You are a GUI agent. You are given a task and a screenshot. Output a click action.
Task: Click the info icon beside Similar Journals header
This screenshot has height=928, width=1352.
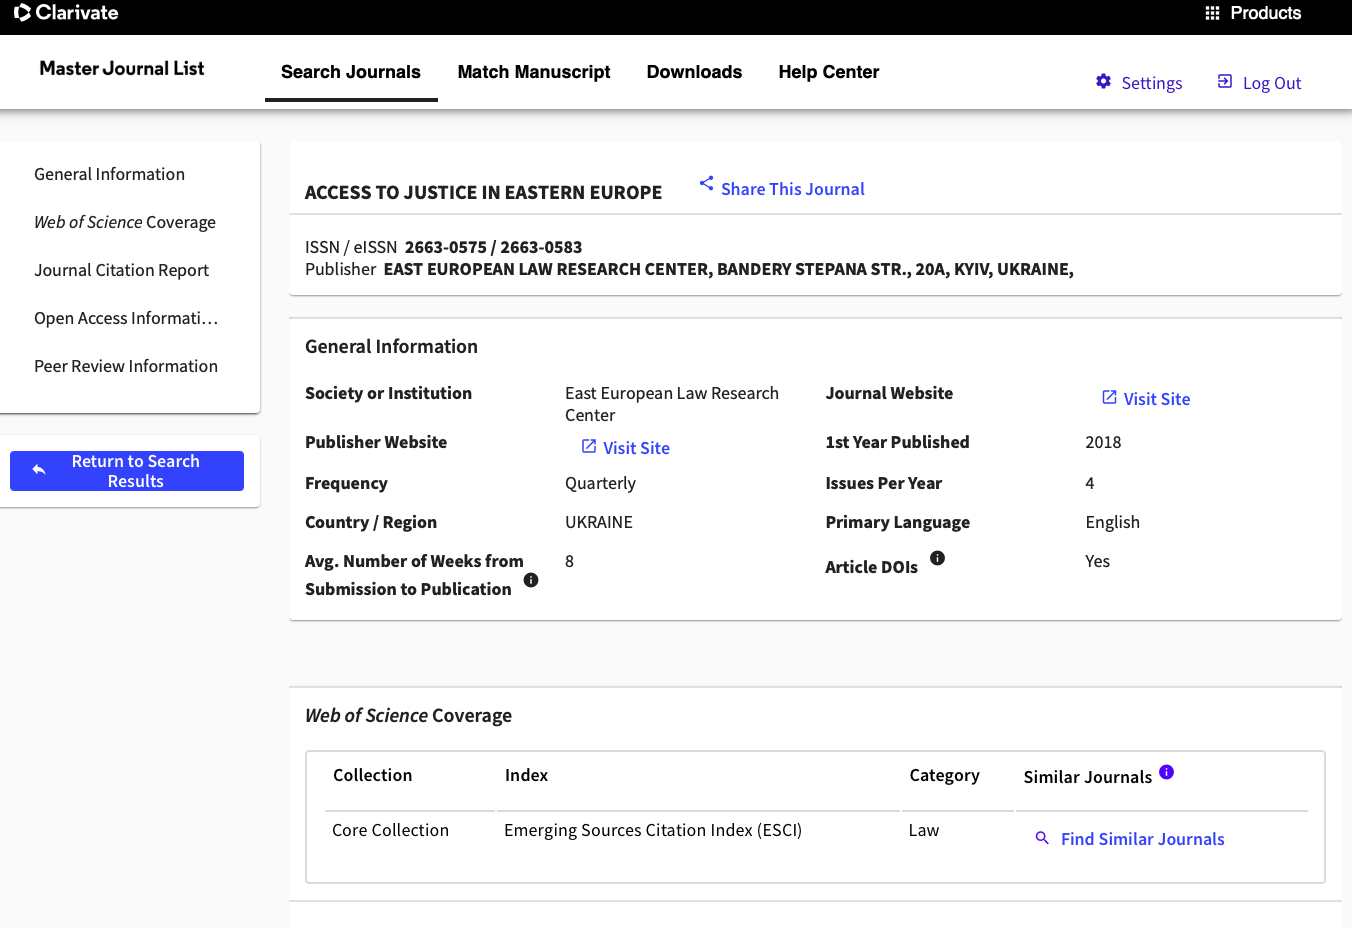tap(1167, 770)
